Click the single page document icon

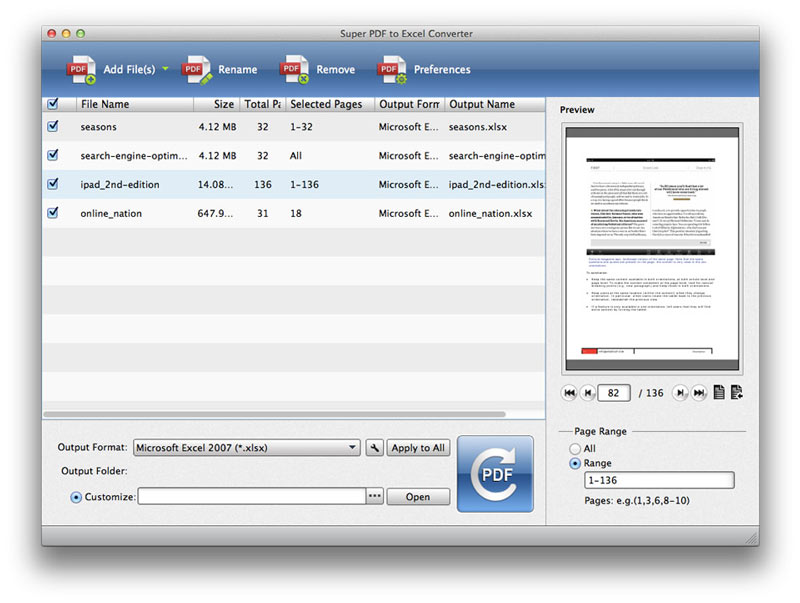click(x=719, y=392)
